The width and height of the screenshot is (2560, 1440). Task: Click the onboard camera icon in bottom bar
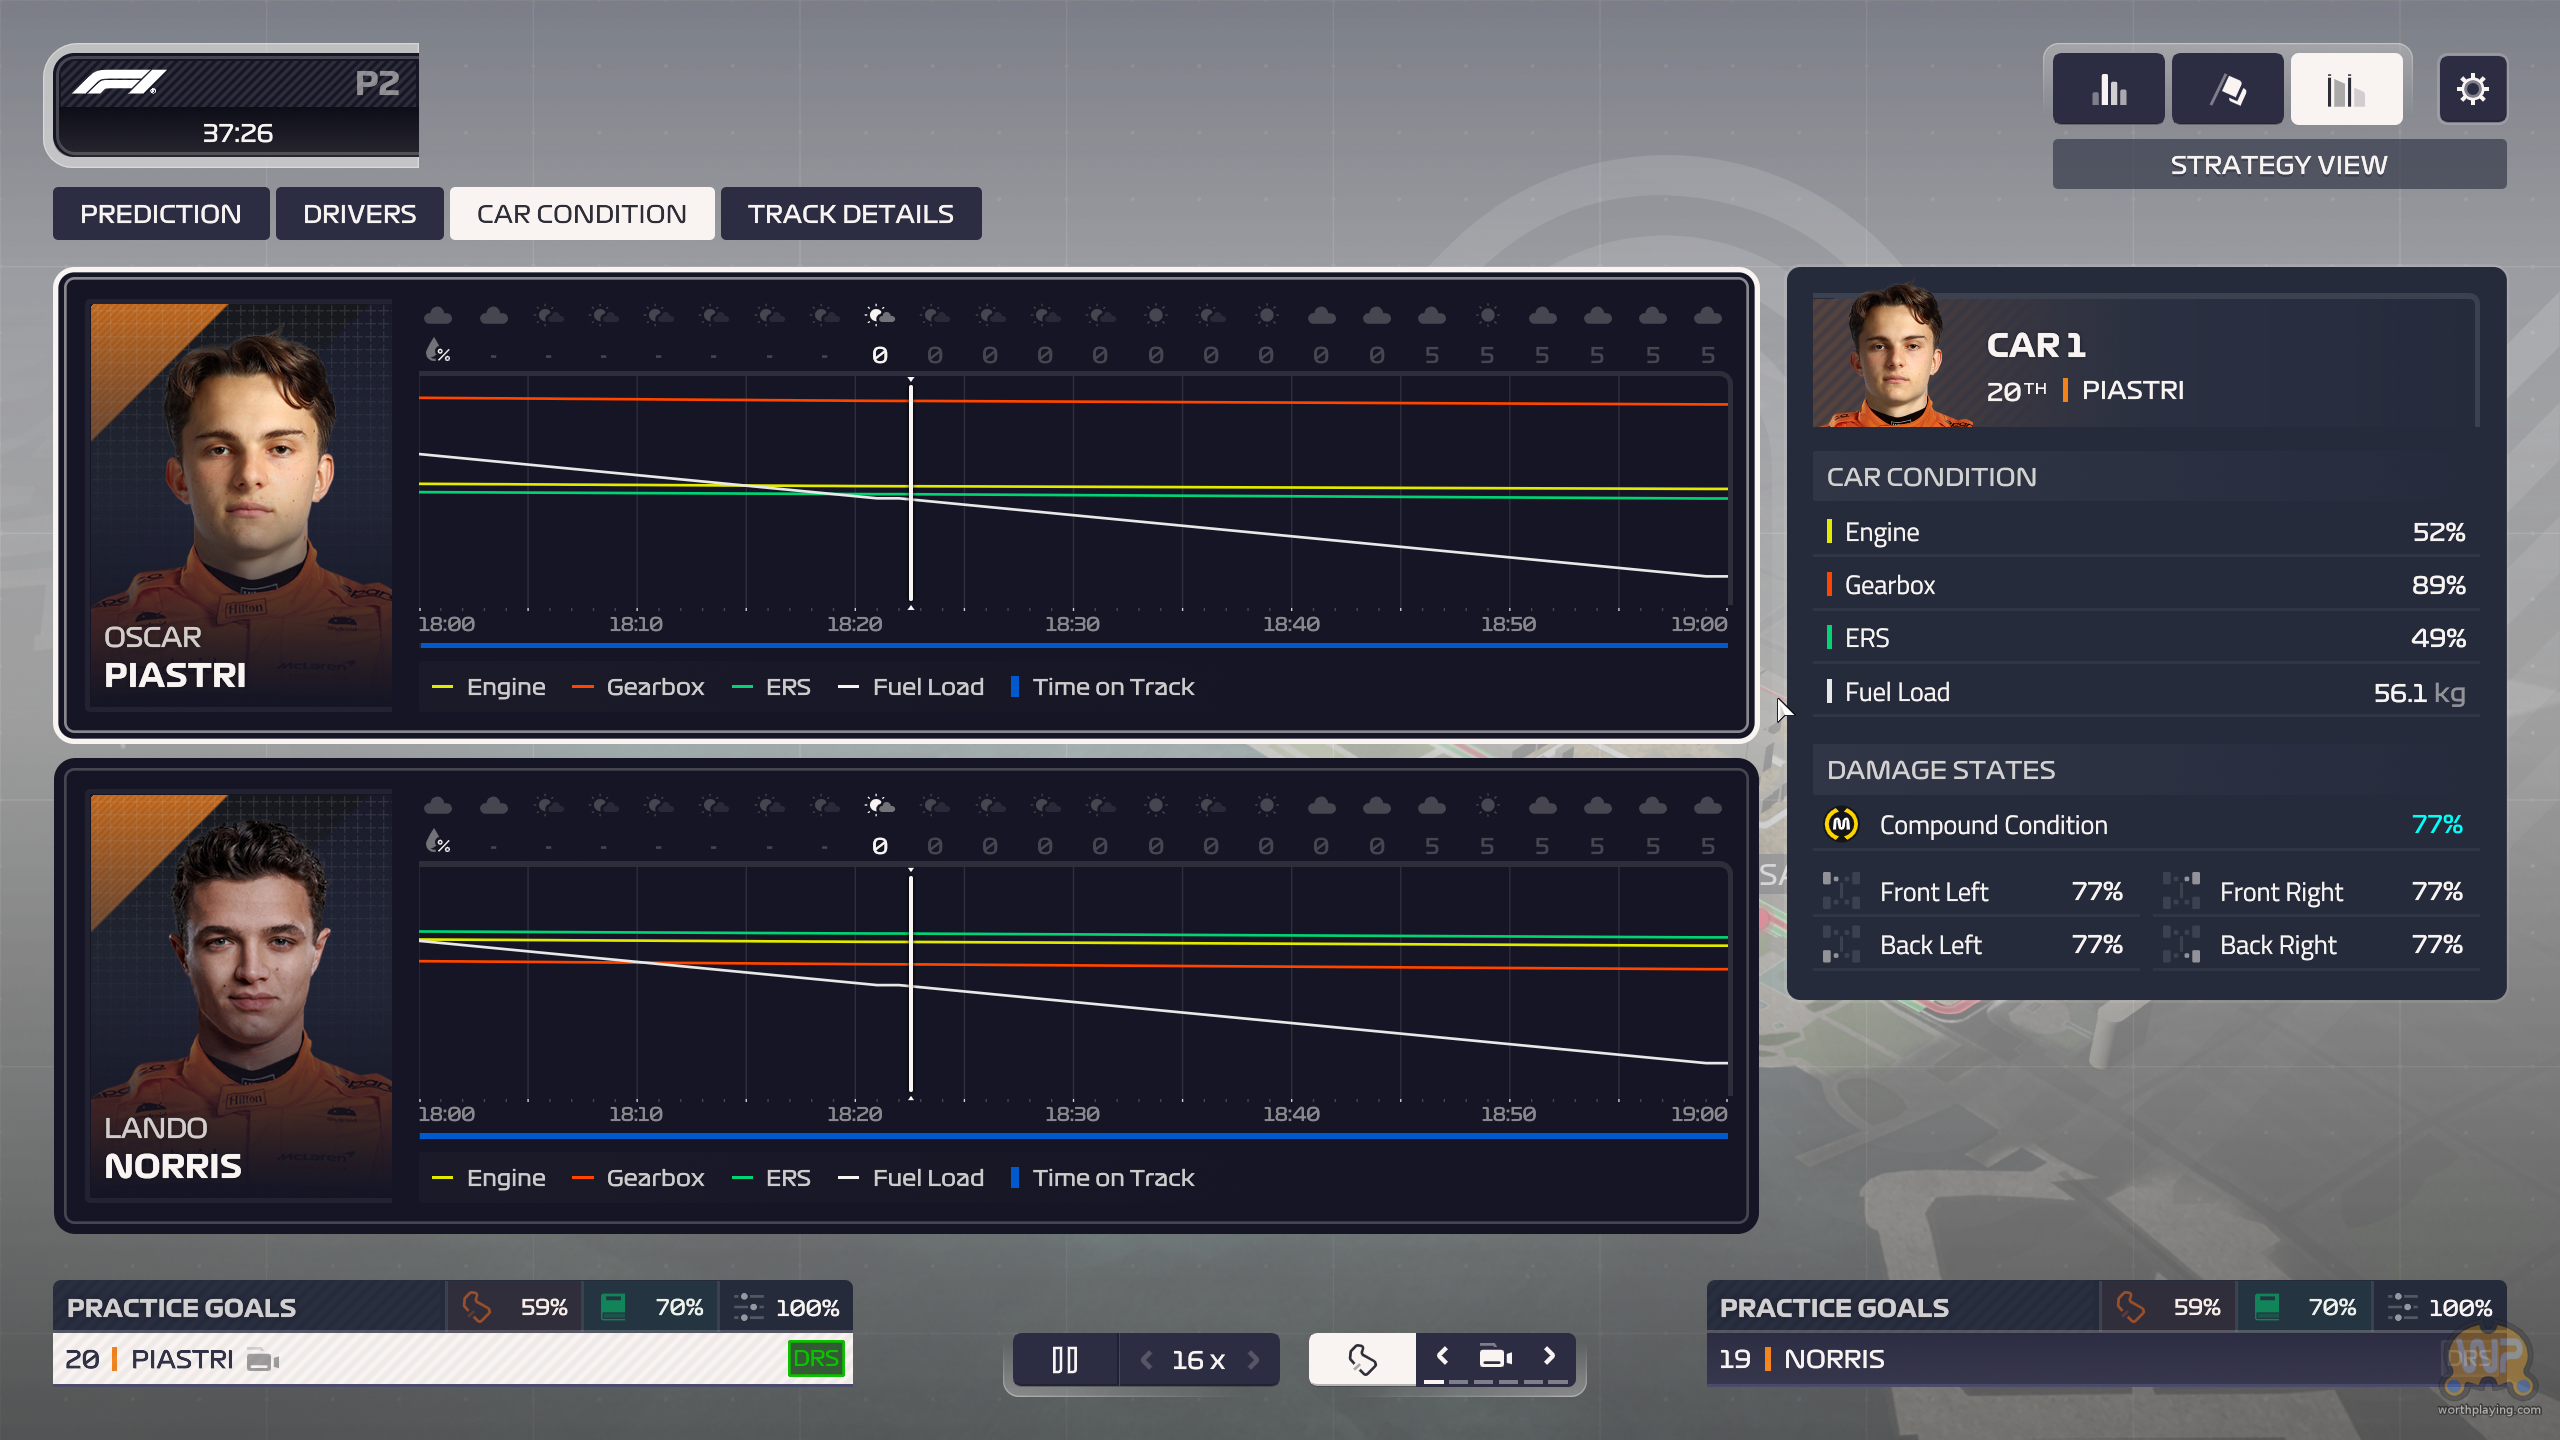[1495, 1357]
